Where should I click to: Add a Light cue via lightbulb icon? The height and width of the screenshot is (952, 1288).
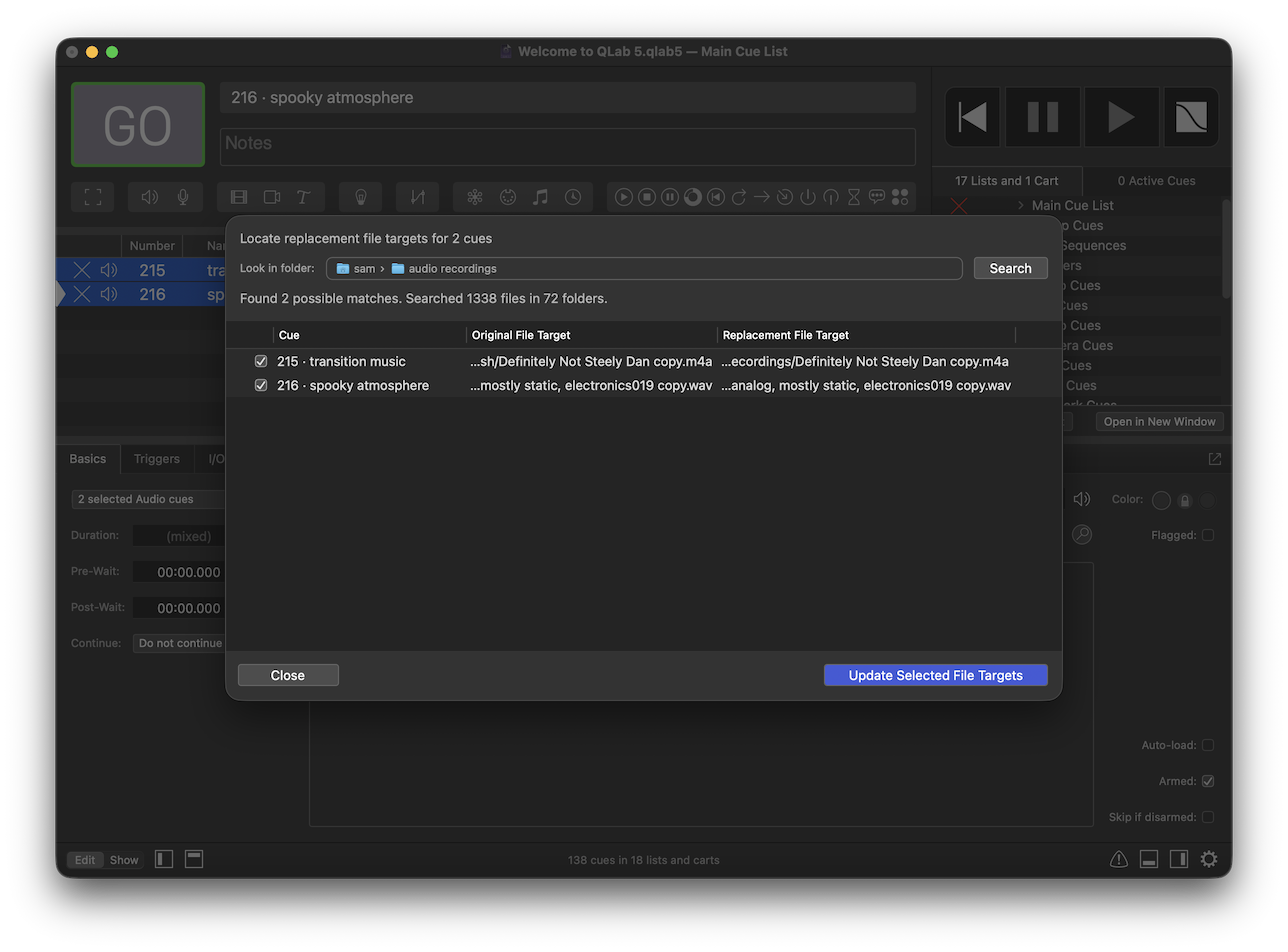(360, 197)
